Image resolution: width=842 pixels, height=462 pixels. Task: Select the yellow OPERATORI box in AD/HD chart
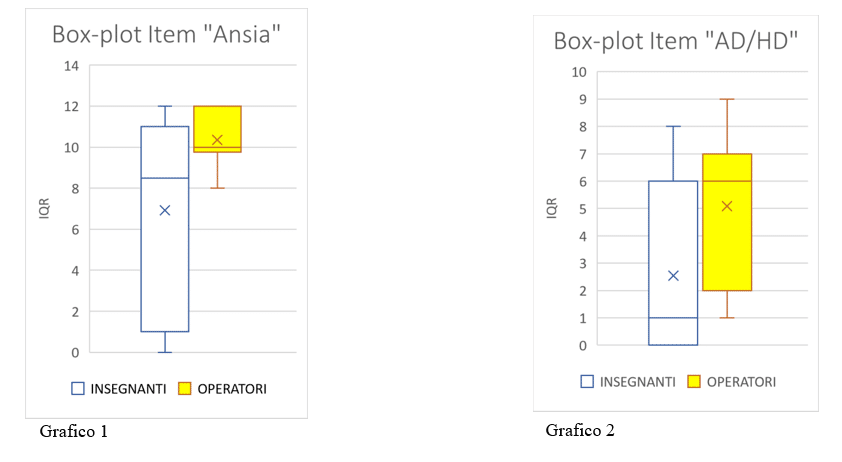click(x=727, y=222)
